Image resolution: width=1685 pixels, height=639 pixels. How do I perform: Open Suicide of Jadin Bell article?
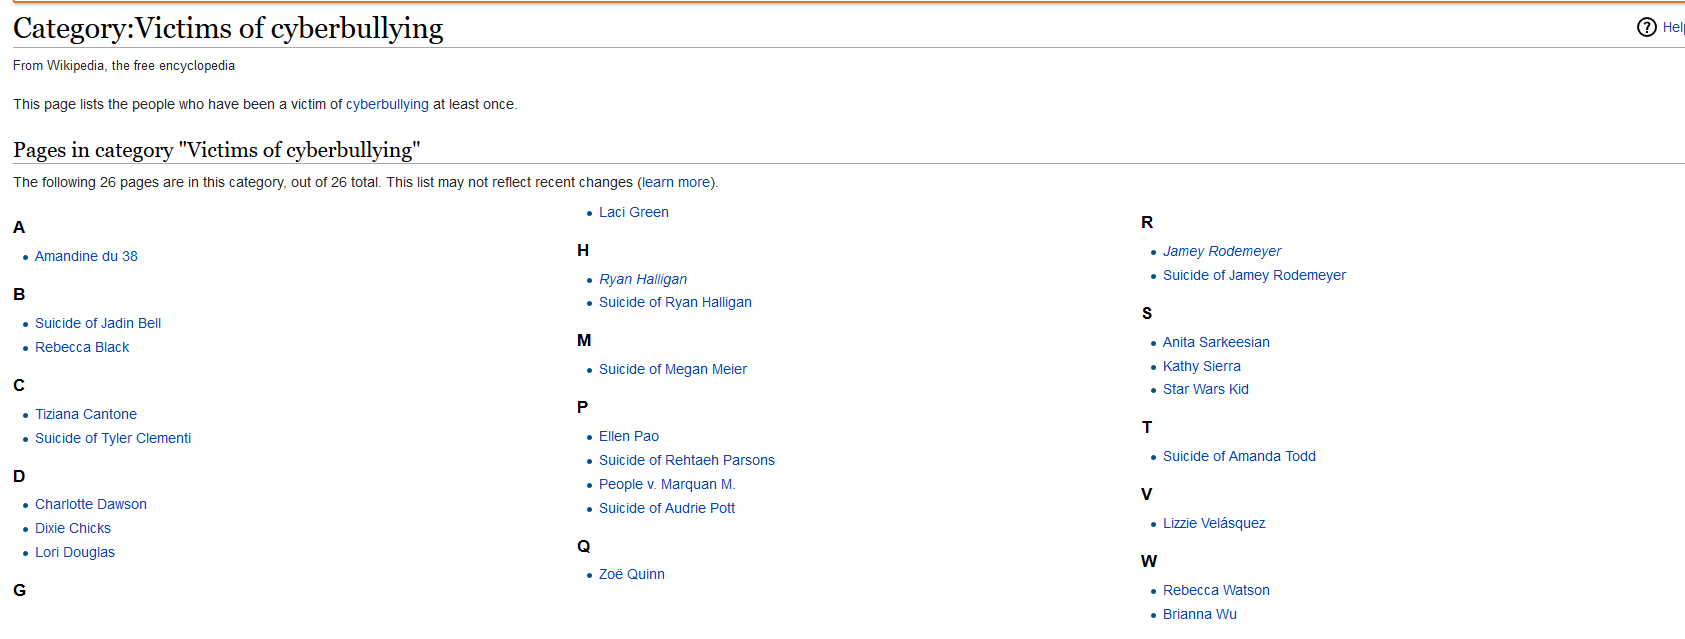point(98,323)
